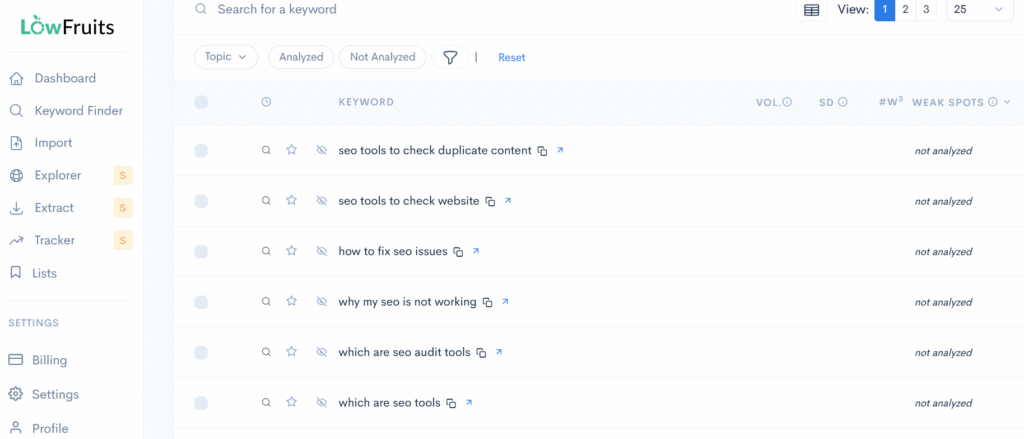1024x439 pixels.
Task: Switch to View 2
Action: (x=905, y=10)
